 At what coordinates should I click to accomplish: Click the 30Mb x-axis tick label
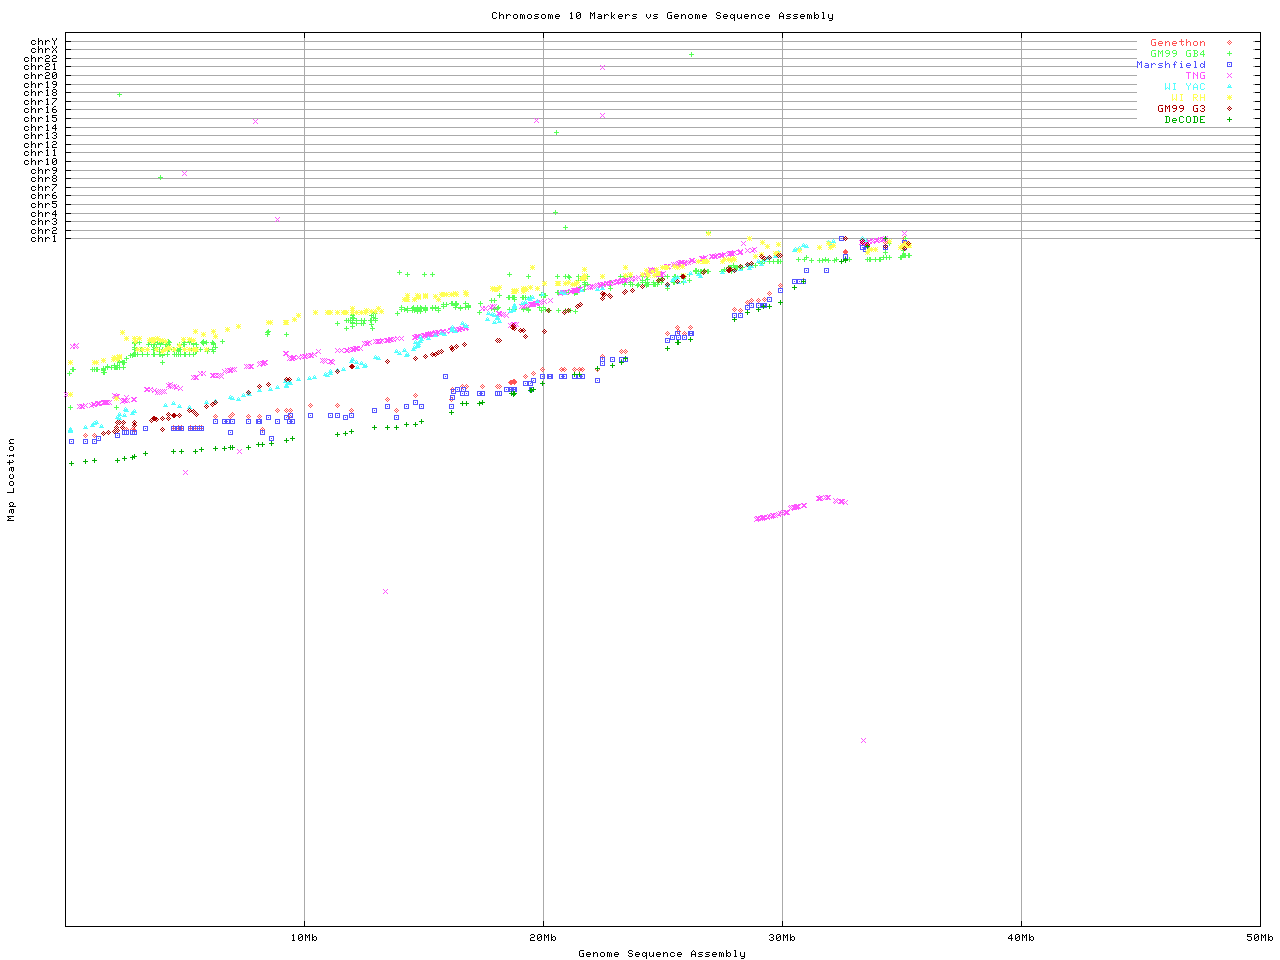[782, 938]
